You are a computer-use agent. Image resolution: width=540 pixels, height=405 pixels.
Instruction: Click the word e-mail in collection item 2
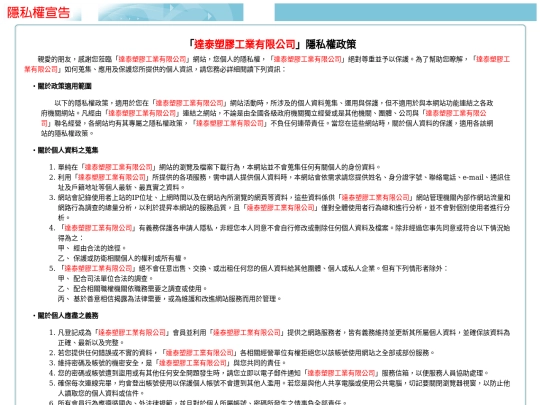tap(473, 177)
